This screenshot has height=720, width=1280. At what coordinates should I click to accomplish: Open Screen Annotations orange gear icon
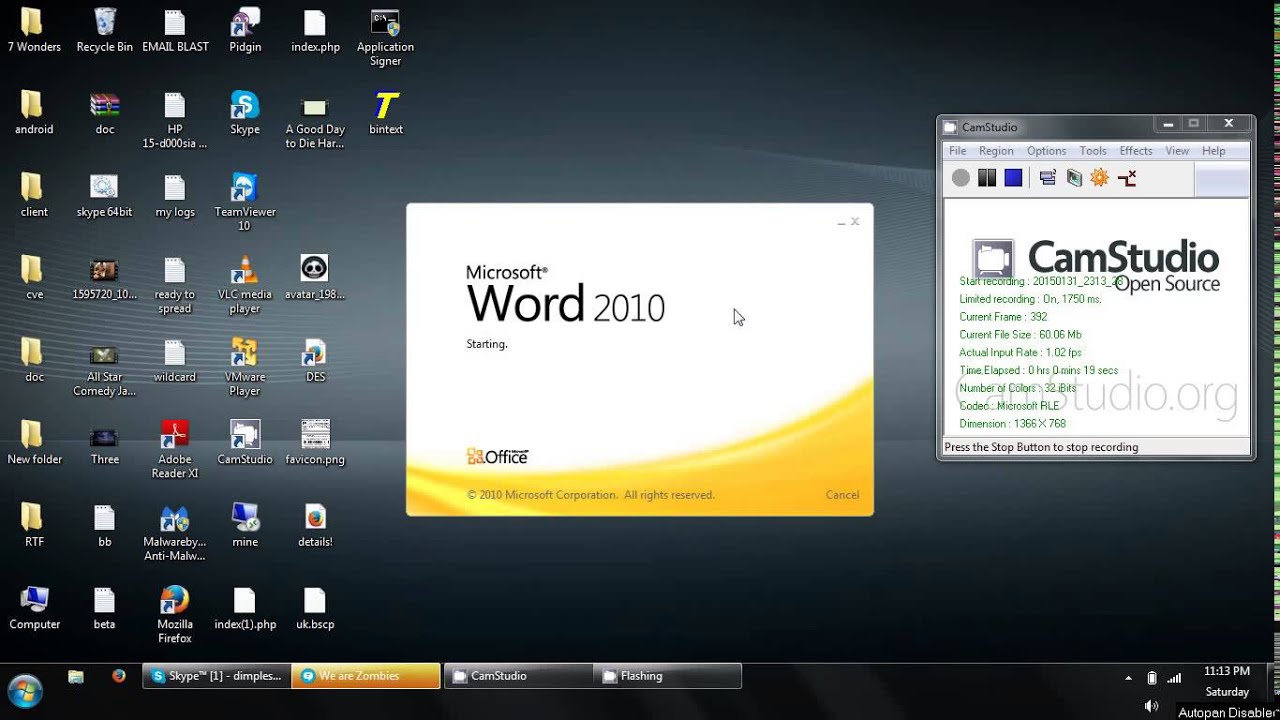pos(1100,178)
